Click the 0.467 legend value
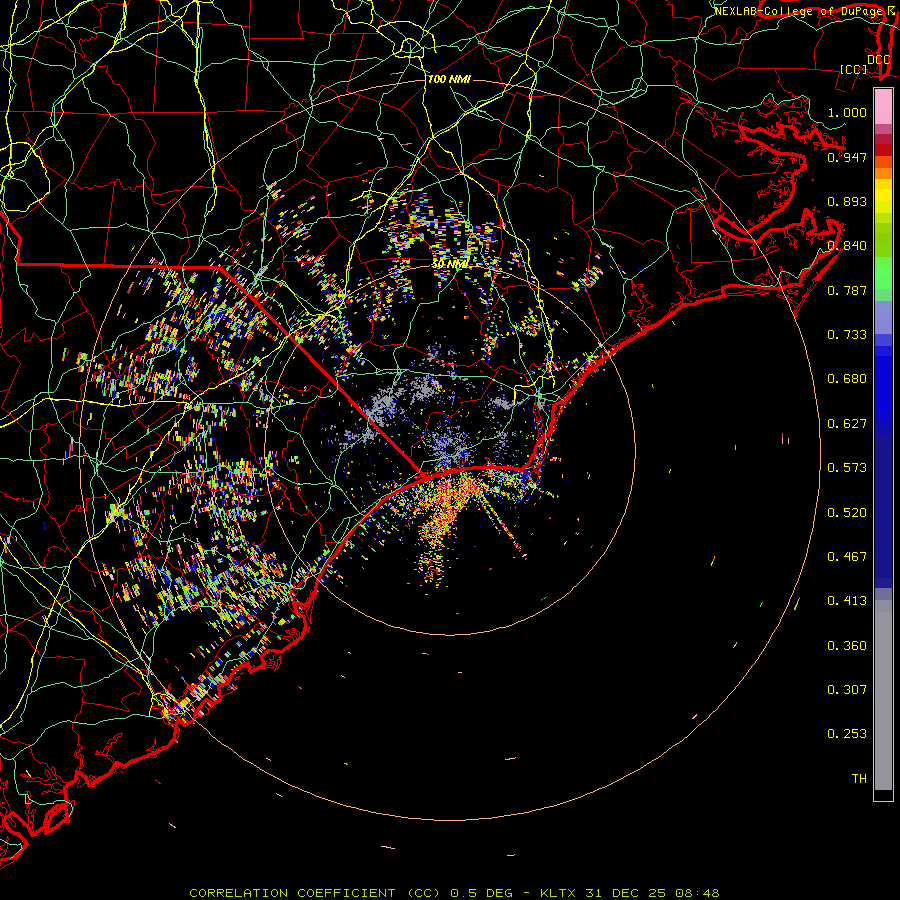The height and width of the screenshot is (900, 900). coord(847,557)
